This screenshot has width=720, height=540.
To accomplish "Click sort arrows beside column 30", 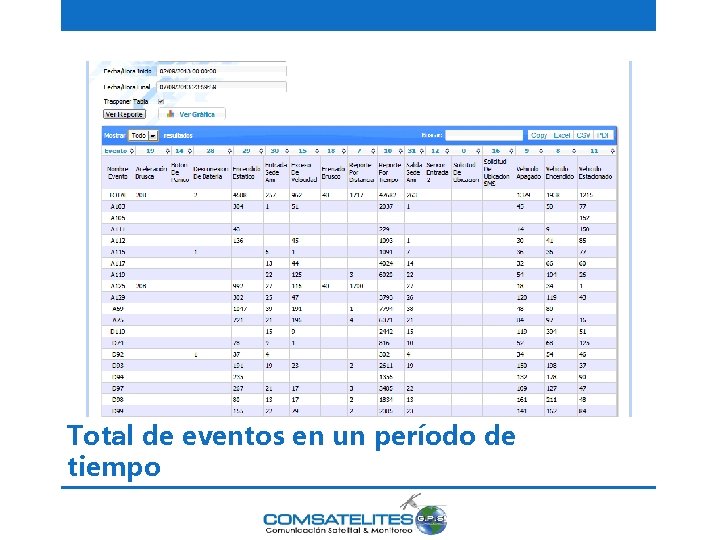I will tap(287, 151).
